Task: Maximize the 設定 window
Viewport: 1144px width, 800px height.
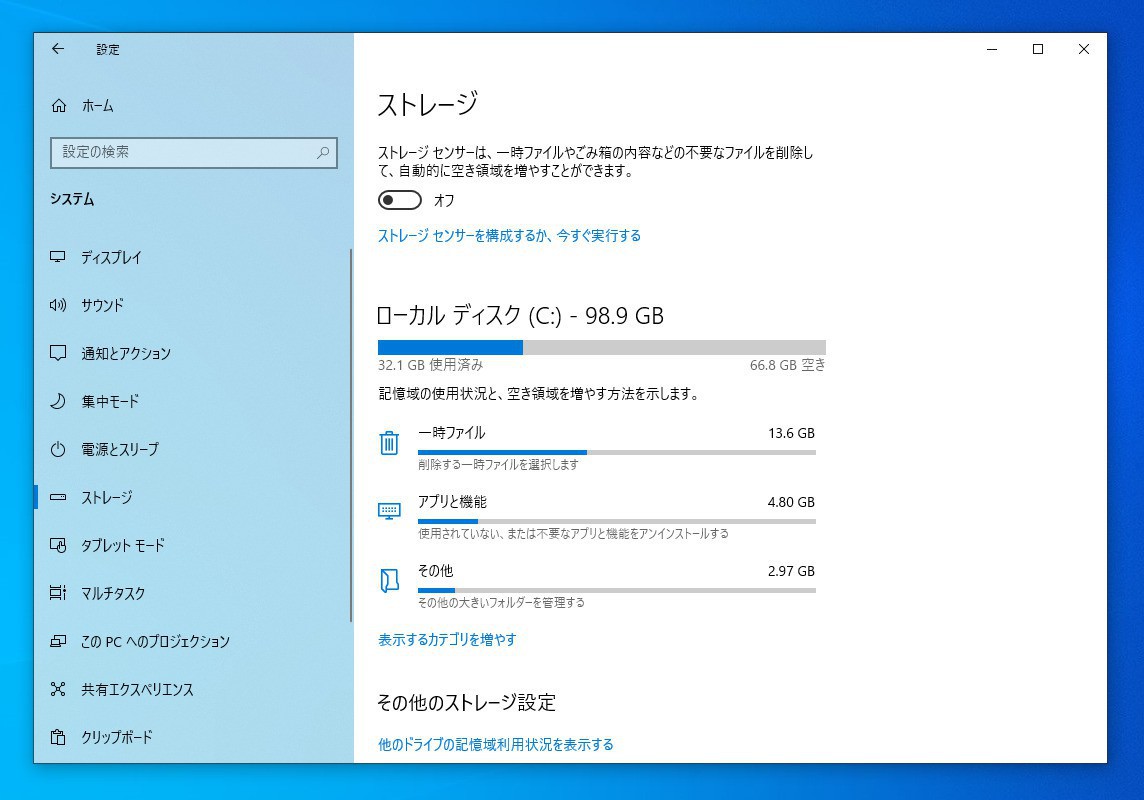Action: click(x=1037, y=49)
